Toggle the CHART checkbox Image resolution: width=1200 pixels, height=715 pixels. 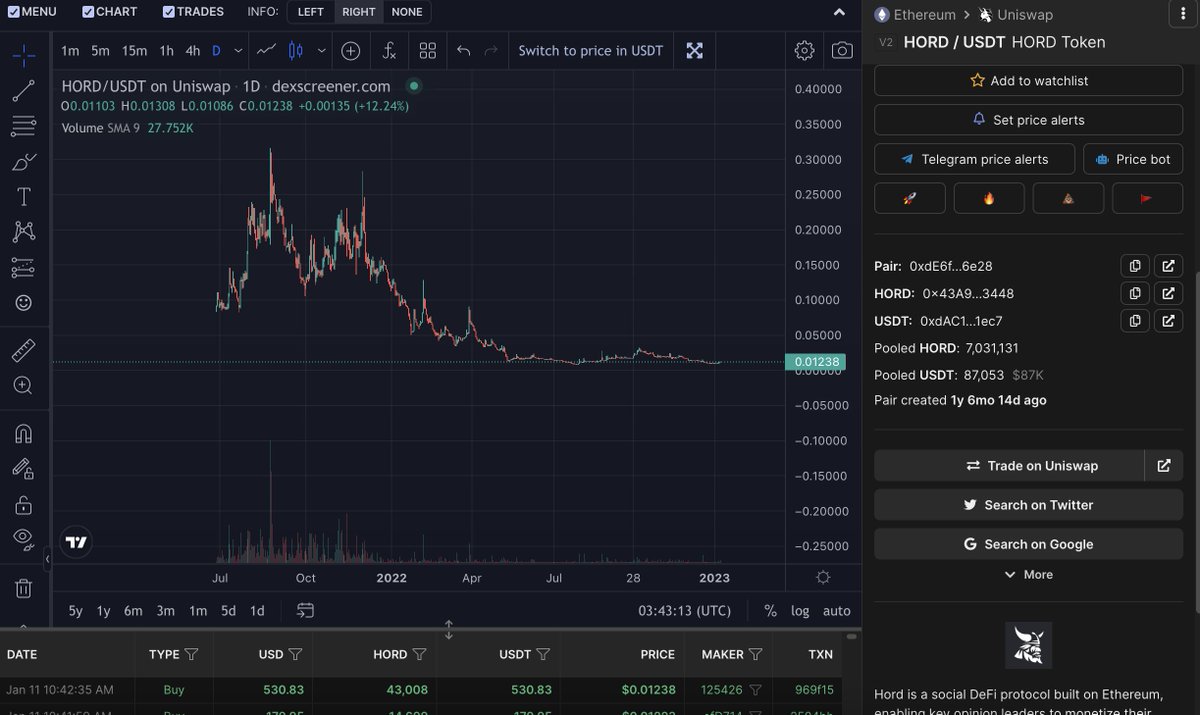[88, 12]
